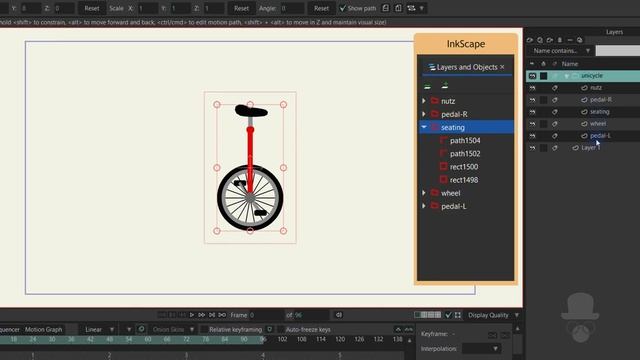The image size is (640, 360).
Task: Click the Frame number input field
Action: 267,315
